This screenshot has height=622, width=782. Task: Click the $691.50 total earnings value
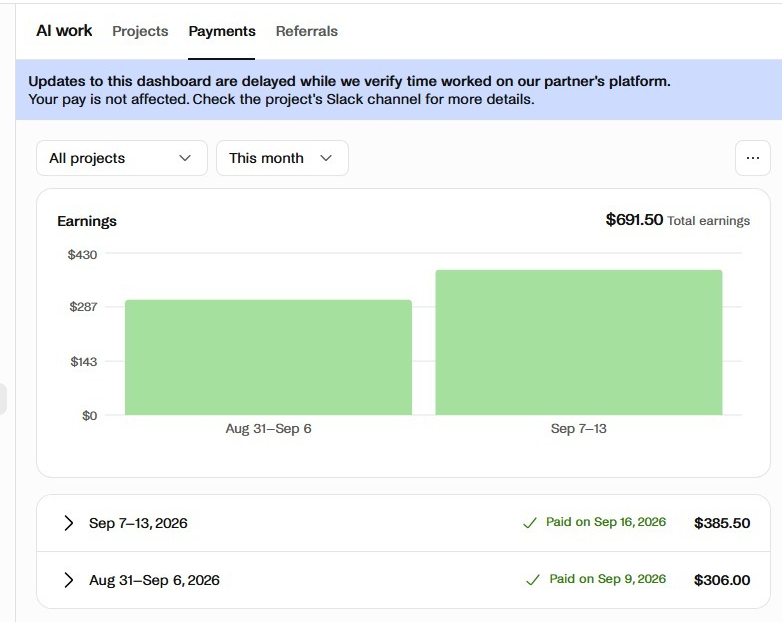pyautogui.click(x=634, y=219)
